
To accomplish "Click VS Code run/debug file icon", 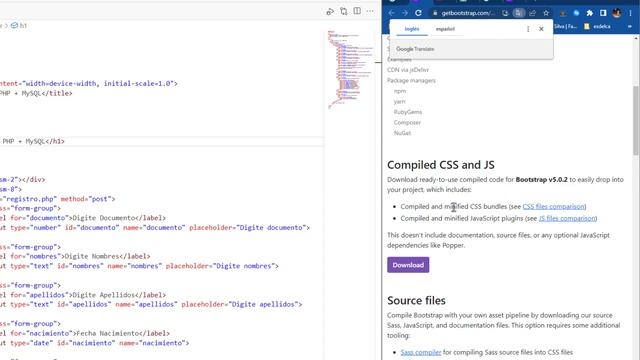I will tap(330, 12).
